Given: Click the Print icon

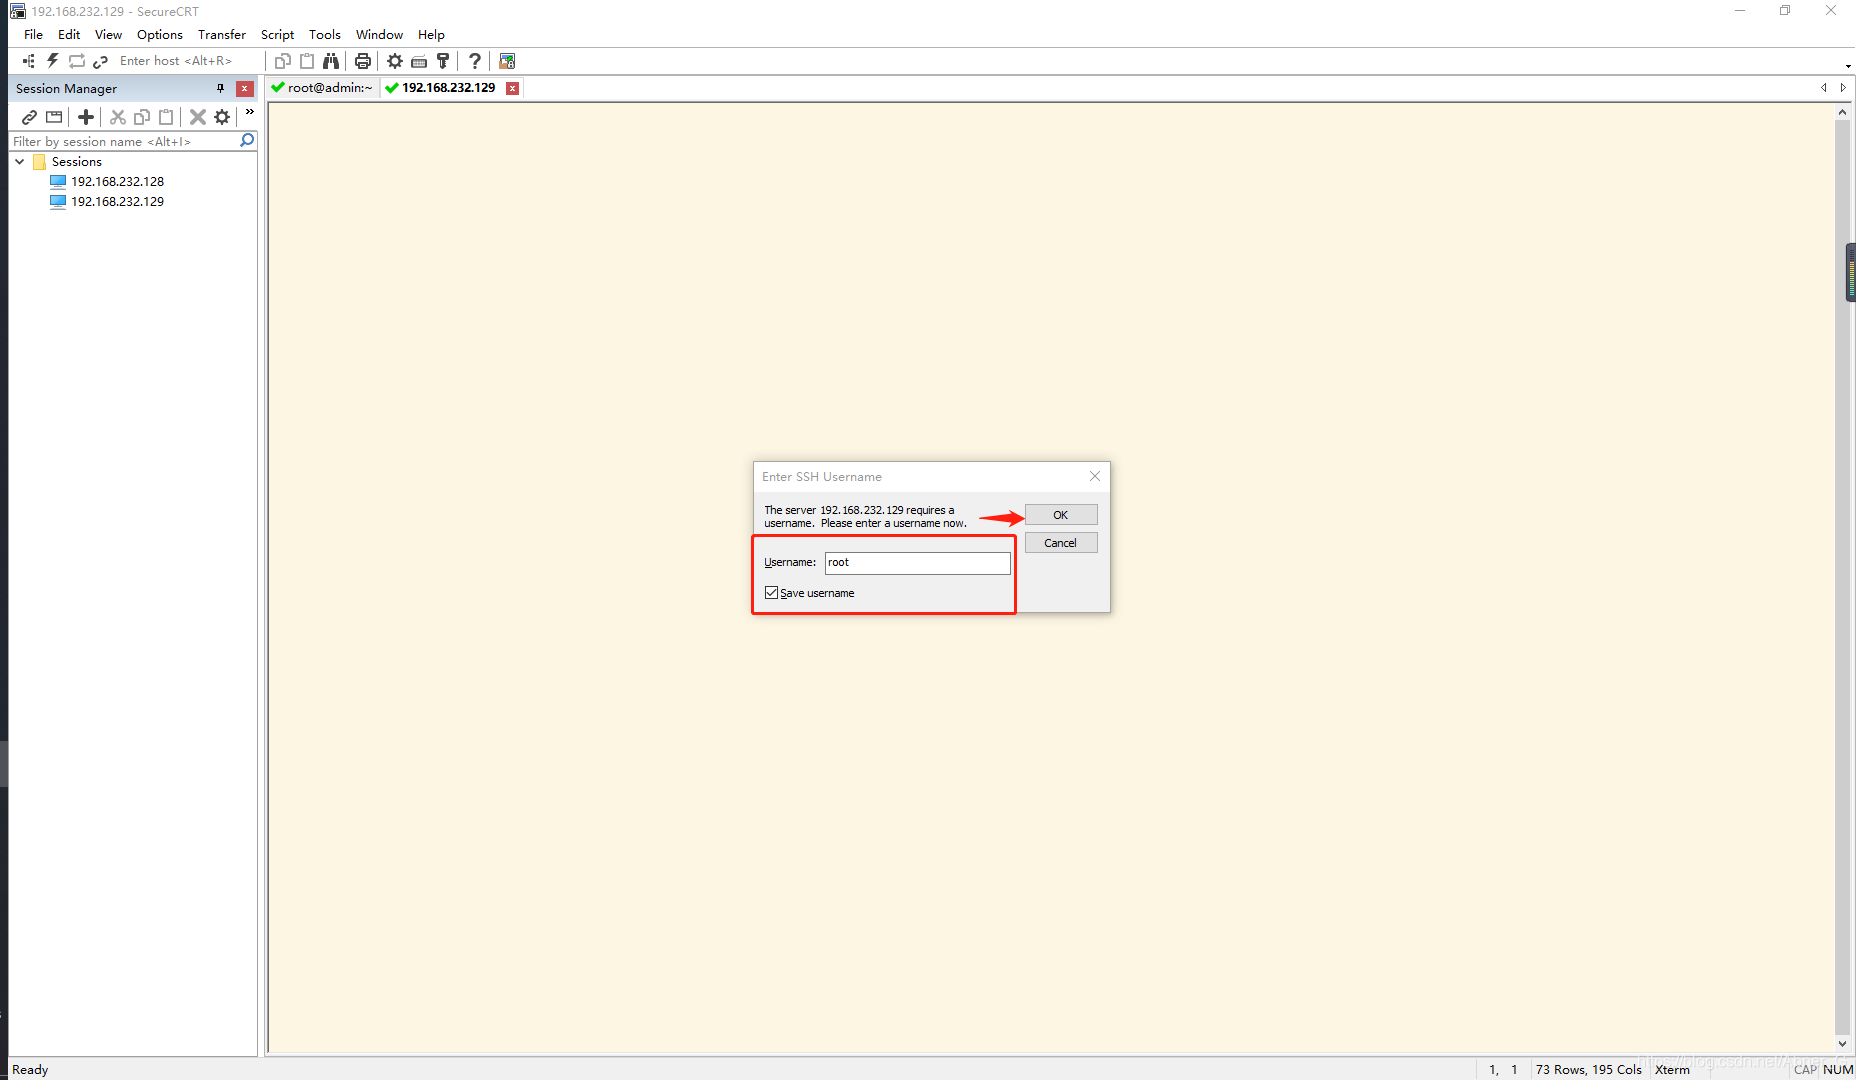Looking at the screenshot, I should [363, 61].
